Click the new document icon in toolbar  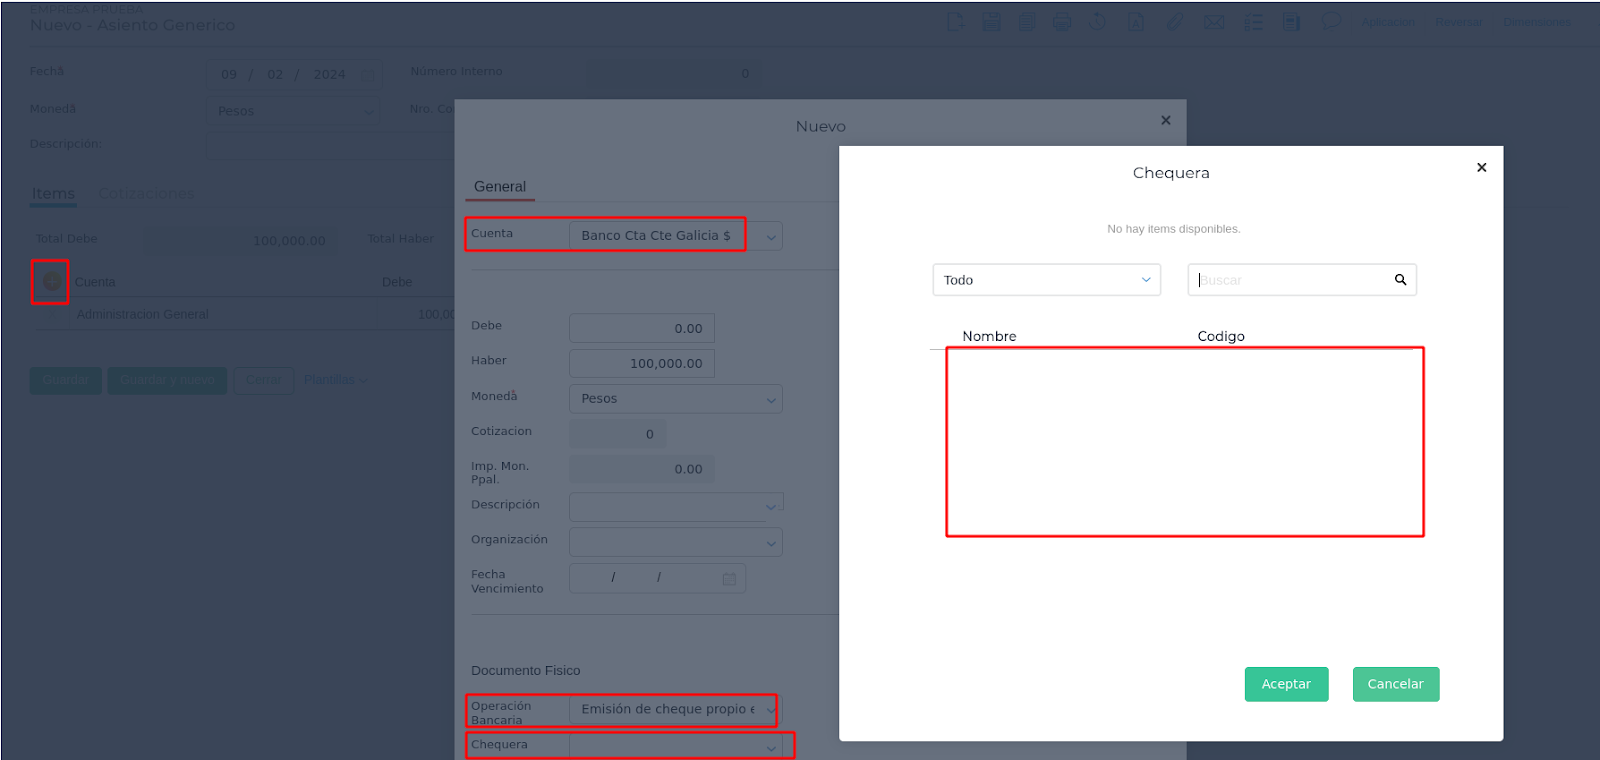(x=956, y=22)
